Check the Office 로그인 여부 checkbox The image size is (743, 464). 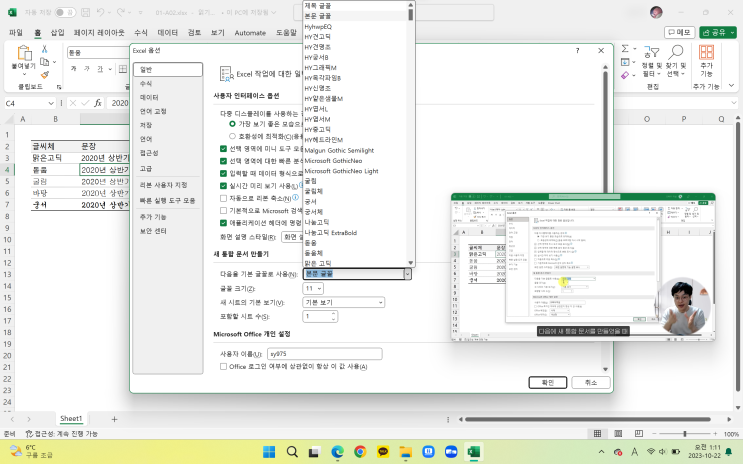[x=223, y=367]
